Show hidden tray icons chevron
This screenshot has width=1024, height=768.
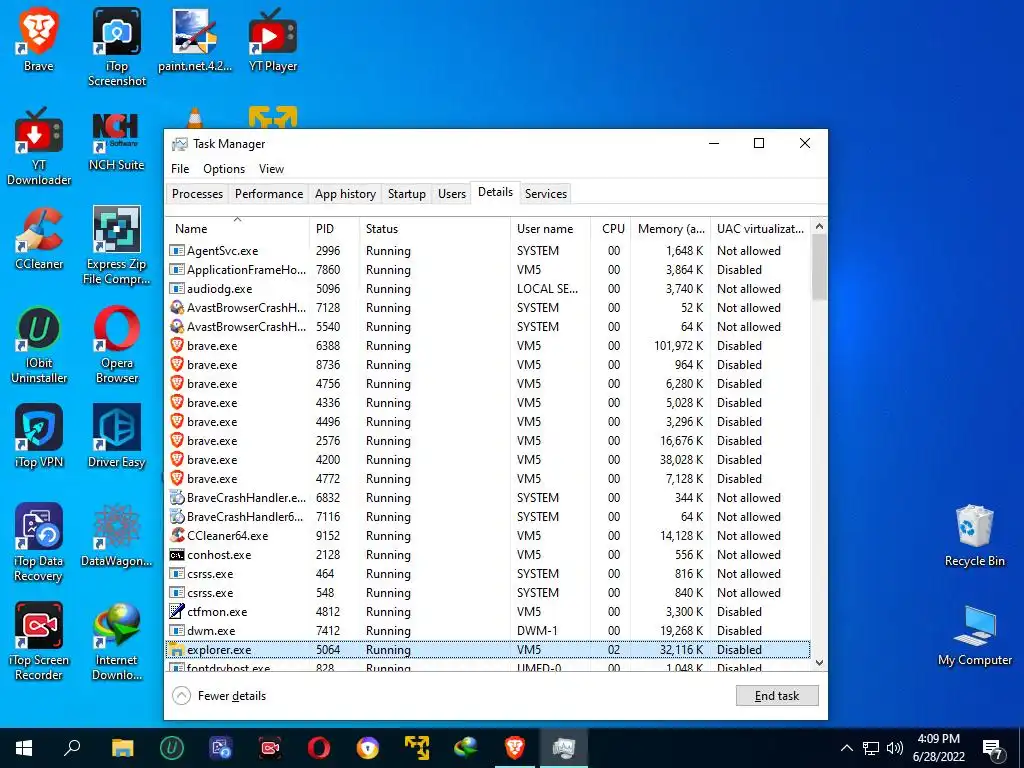point(846,748)
